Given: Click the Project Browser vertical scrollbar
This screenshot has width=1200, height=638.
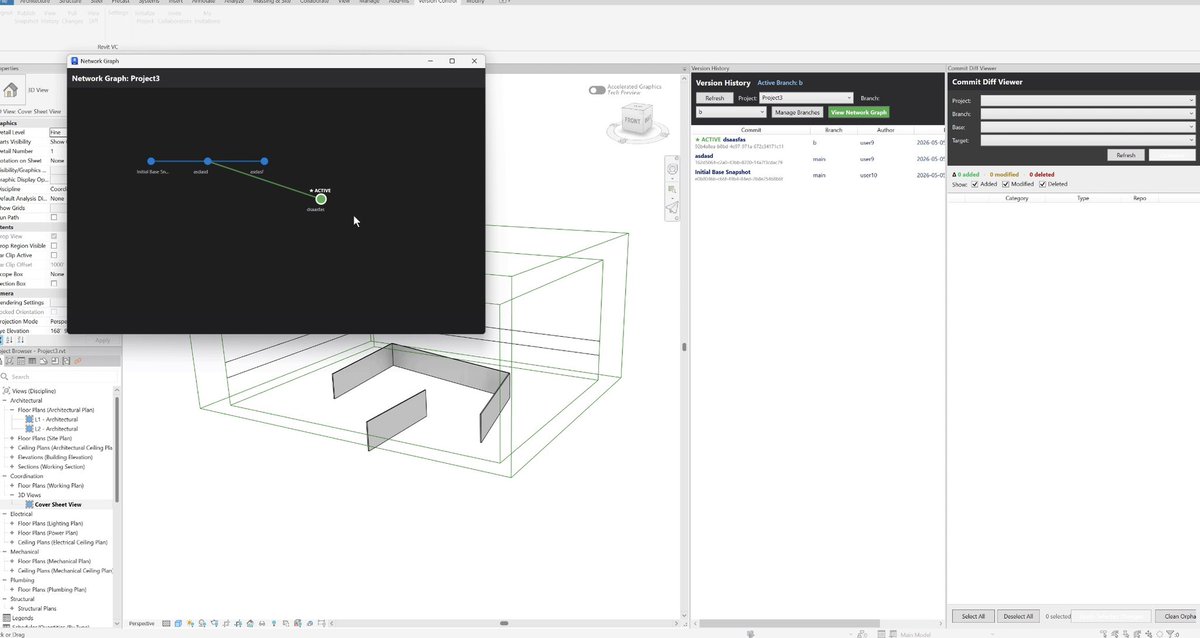Looking at the screenshot, I should click(x=117, y=450).
